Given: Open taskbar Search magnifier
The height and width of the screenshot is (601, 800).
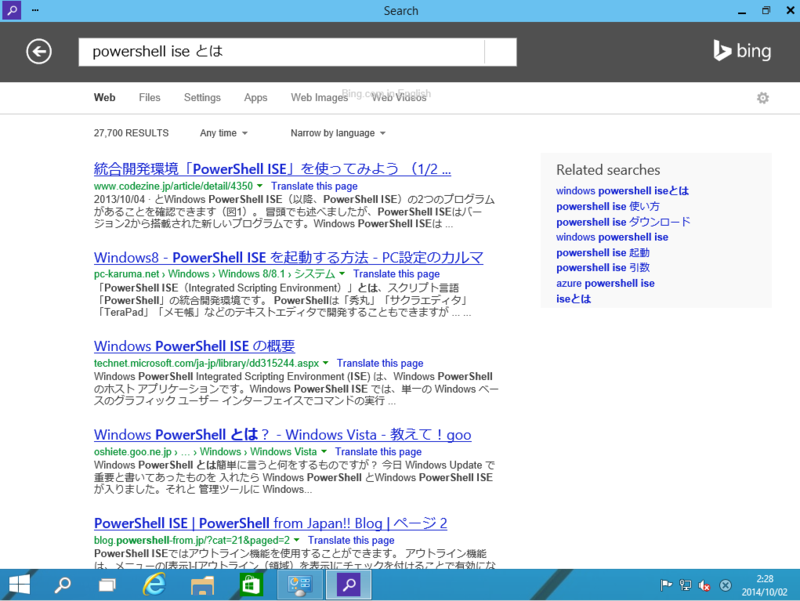Looking at the screenshot, I should coord(63,585).
